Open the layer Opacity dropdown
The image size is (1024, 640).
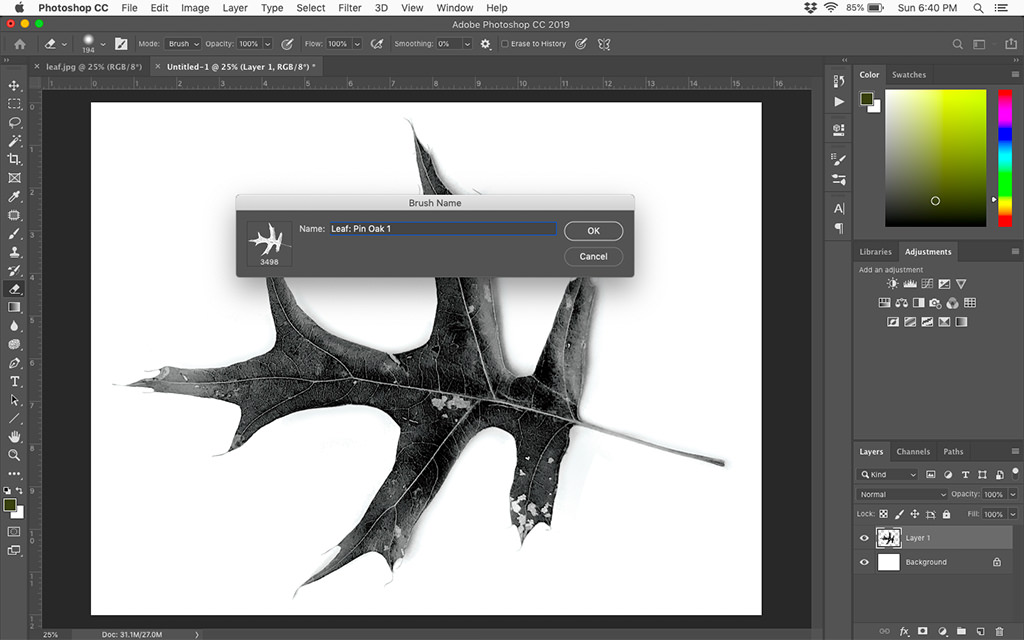click(1013, 494)
